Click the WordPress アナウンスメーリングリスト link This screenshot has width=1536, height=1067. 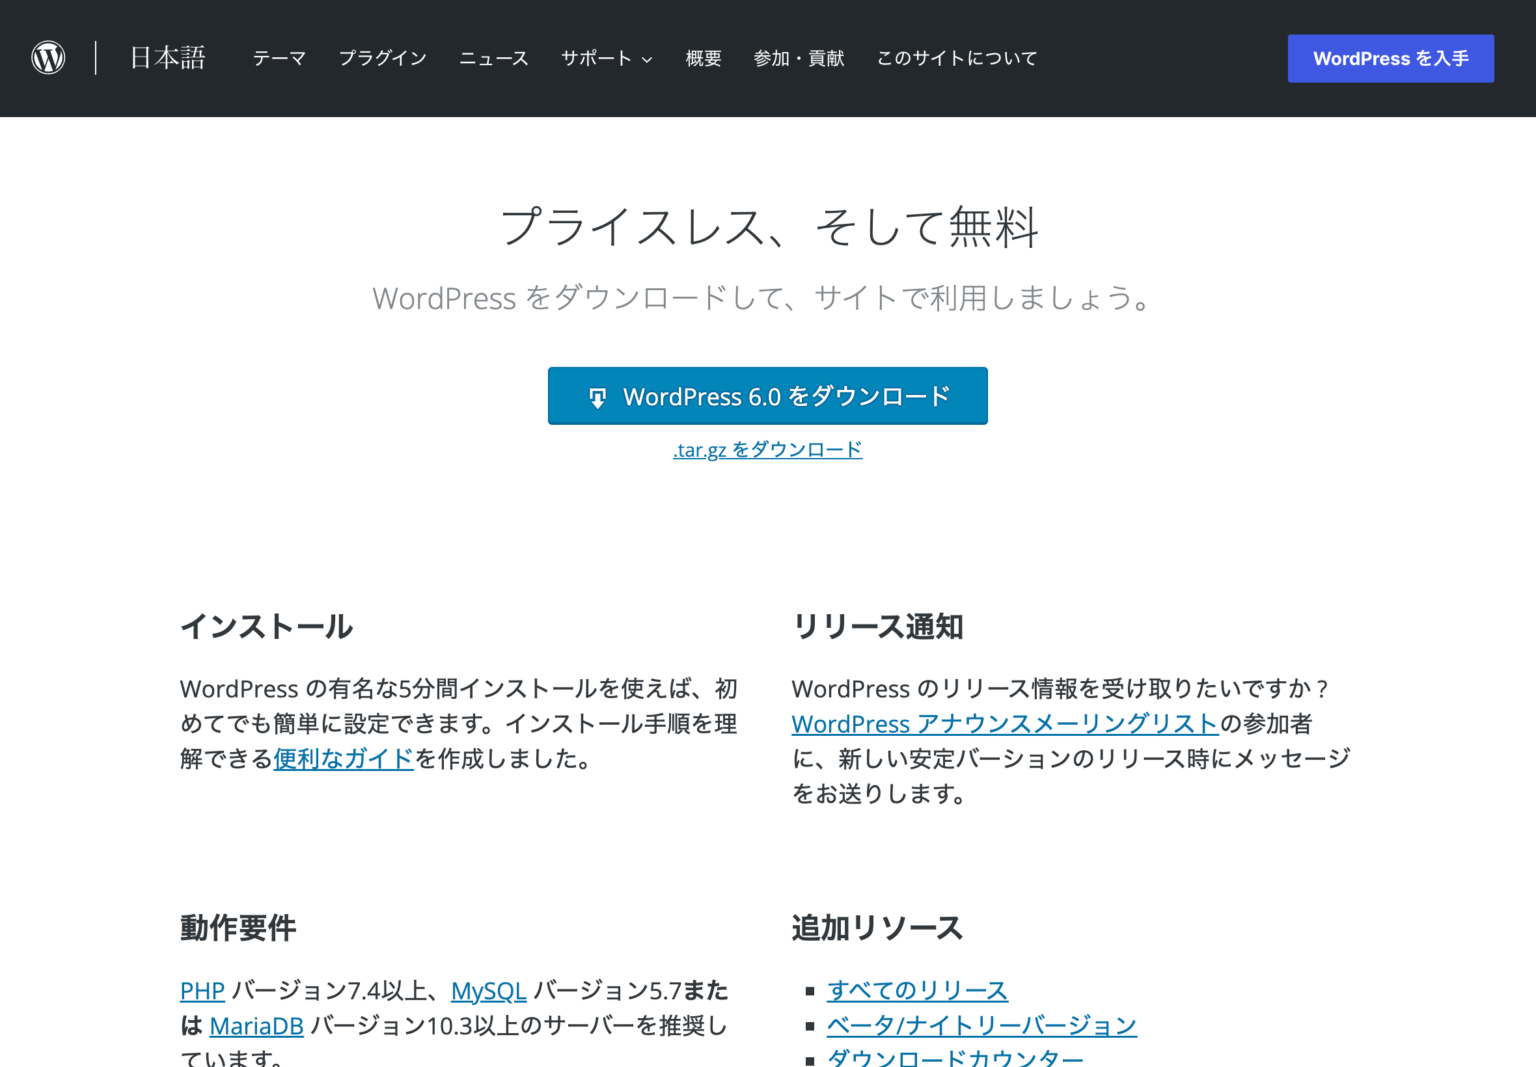1004,723
